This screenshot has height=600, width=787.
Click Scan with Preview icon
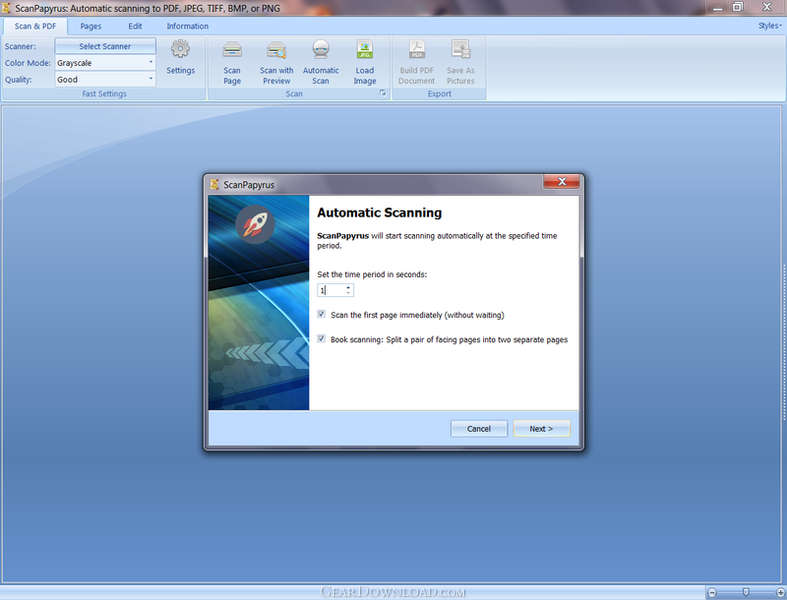[277, 50]
